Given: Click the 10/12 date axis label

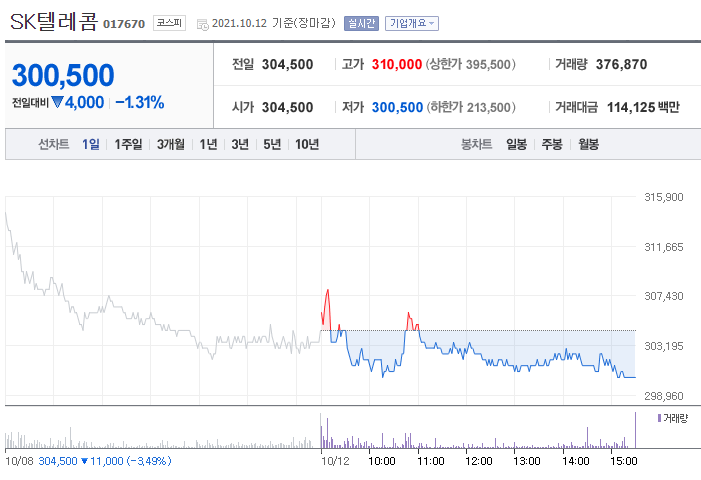Looking at the screenshot, I should point(335,461).
